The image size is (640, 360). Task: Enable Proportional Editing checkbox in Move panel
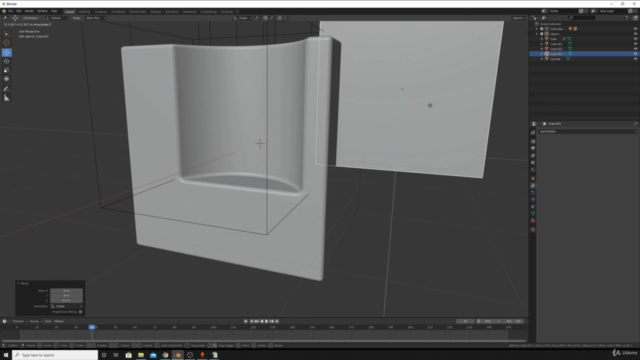click(80, 312)
